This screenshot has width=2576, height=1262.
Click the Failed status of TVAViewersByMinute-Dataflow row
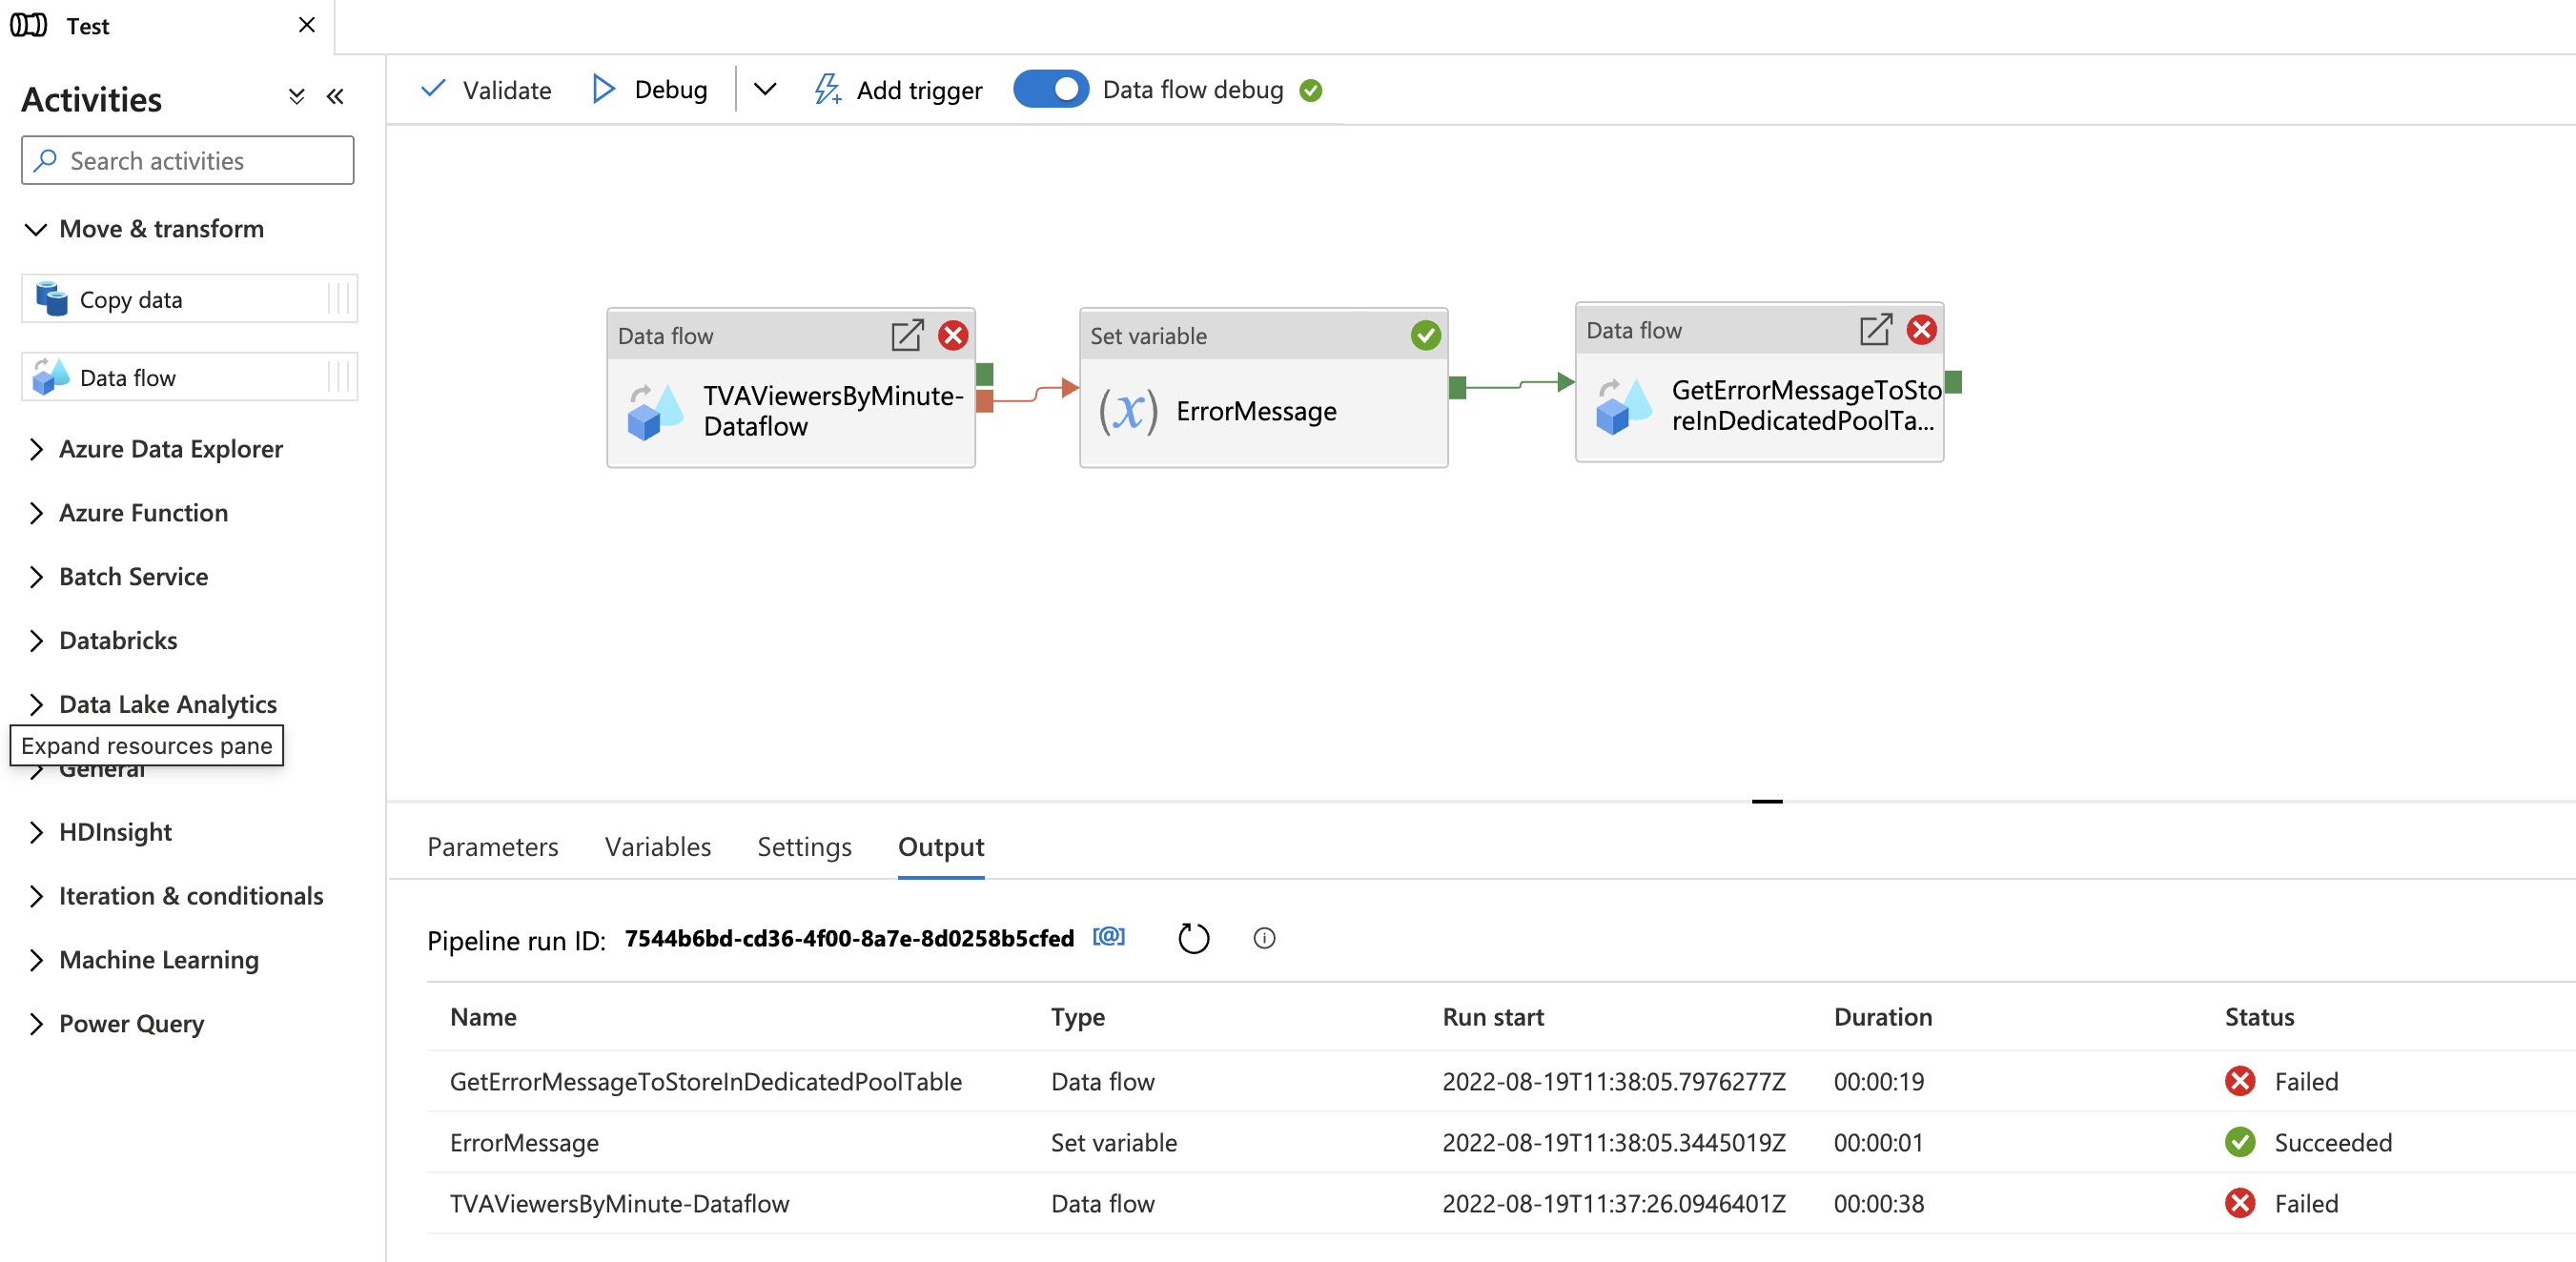2282,1203
